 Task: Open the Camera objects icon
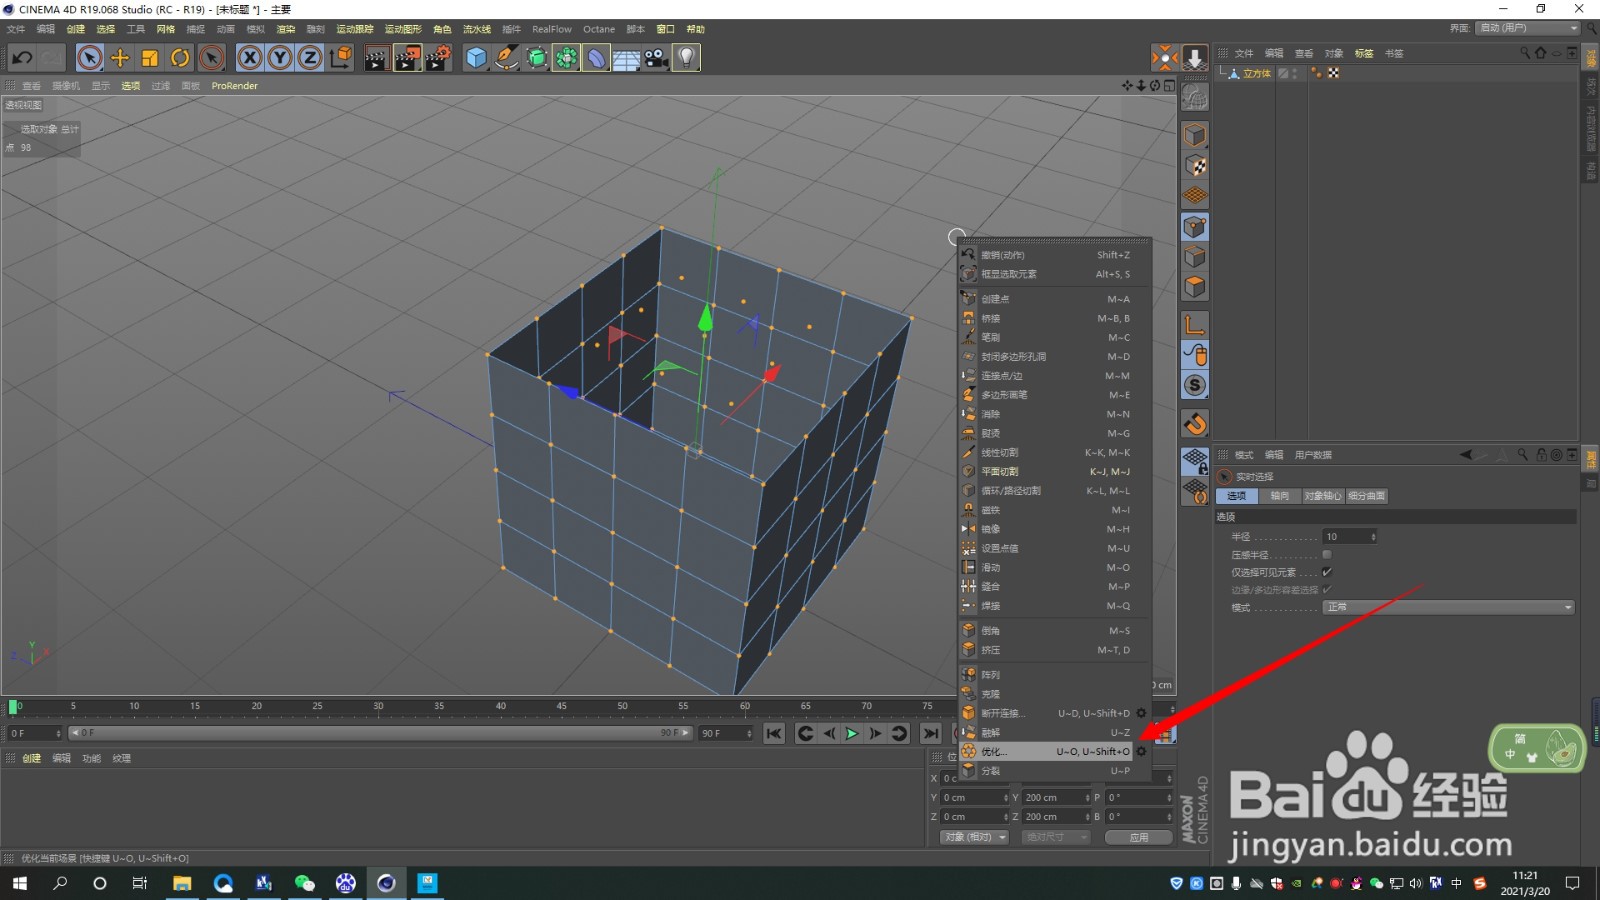(656, 58)
